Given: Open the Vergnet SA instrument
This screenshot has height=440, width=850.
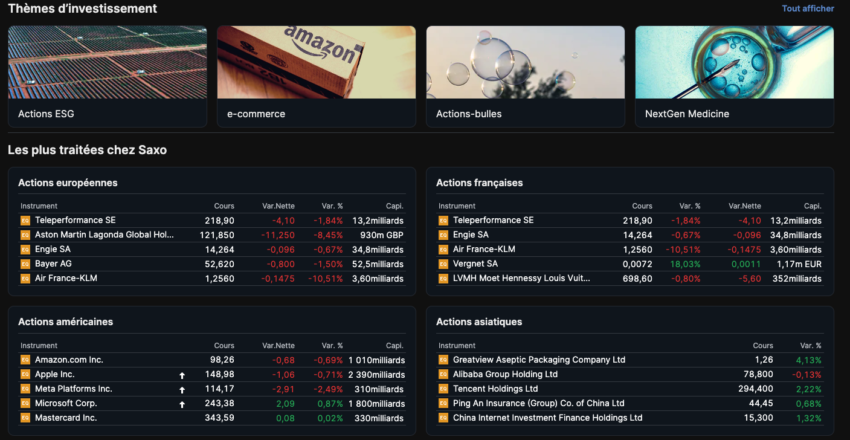Looking at the screenshot, I should pyautogui.click(x=475, y=264).
